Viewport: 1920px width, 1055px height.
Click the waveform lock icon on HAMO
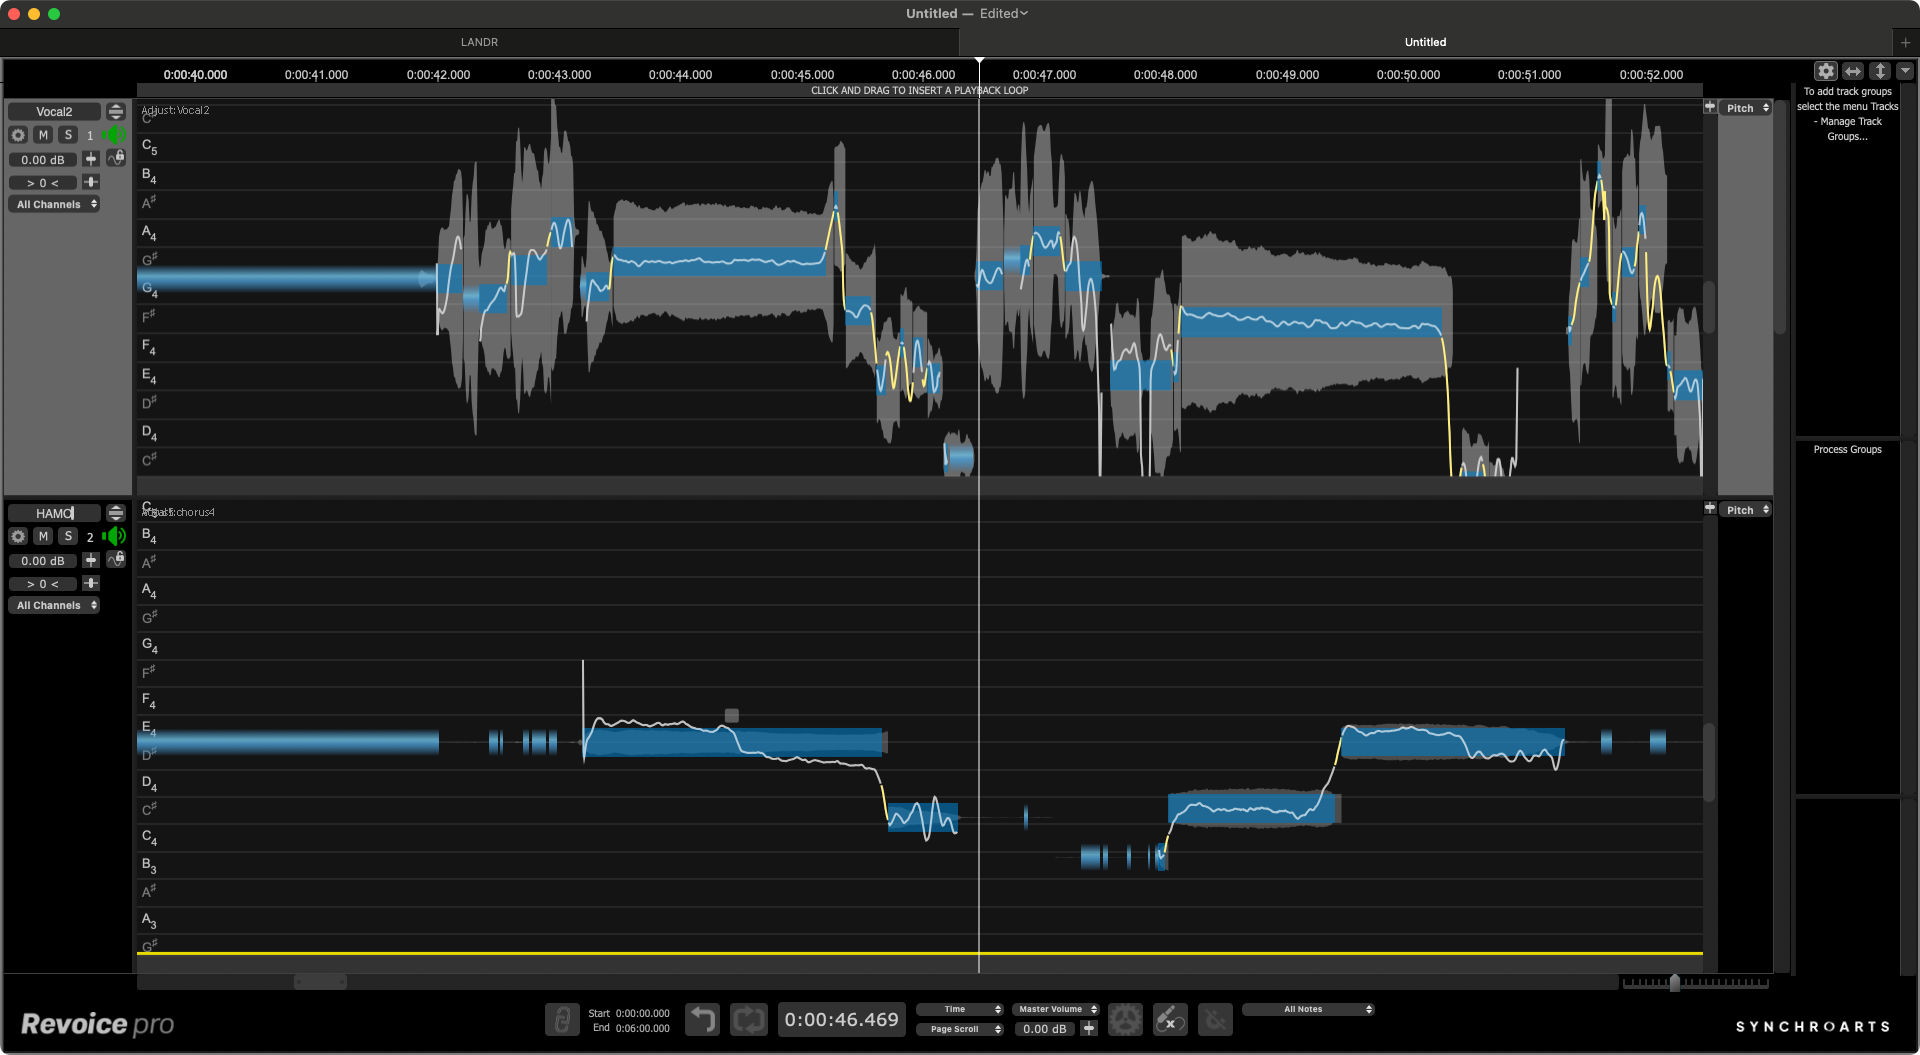pos(116,560)
